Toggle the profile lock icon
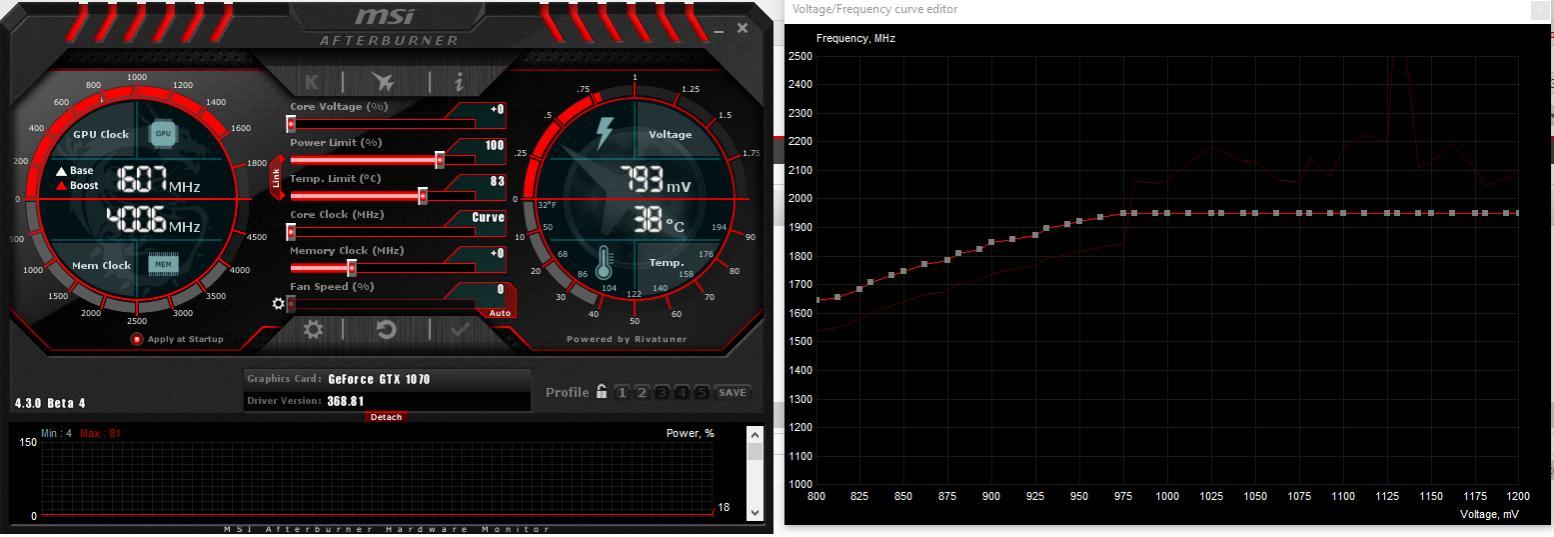The image size is (1554, 537). (x=601, y=392)
